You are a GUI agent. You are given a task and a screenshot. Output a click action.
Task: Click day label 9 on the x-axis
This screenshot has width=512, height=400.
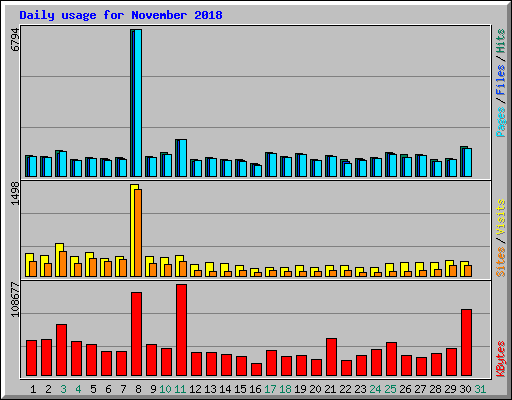click(x=153, y=389)
